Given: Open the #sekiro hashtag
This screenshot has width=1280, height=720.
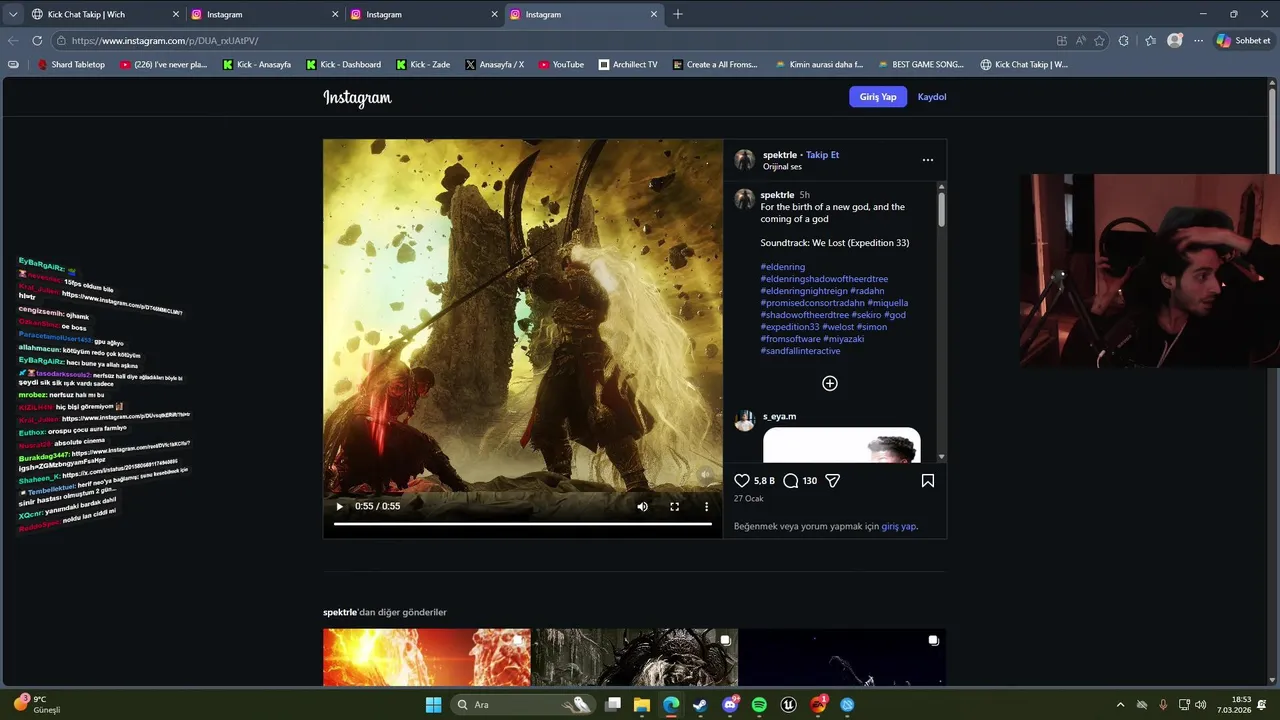Looking at the screenshot, I should click(x=866, y=315).
